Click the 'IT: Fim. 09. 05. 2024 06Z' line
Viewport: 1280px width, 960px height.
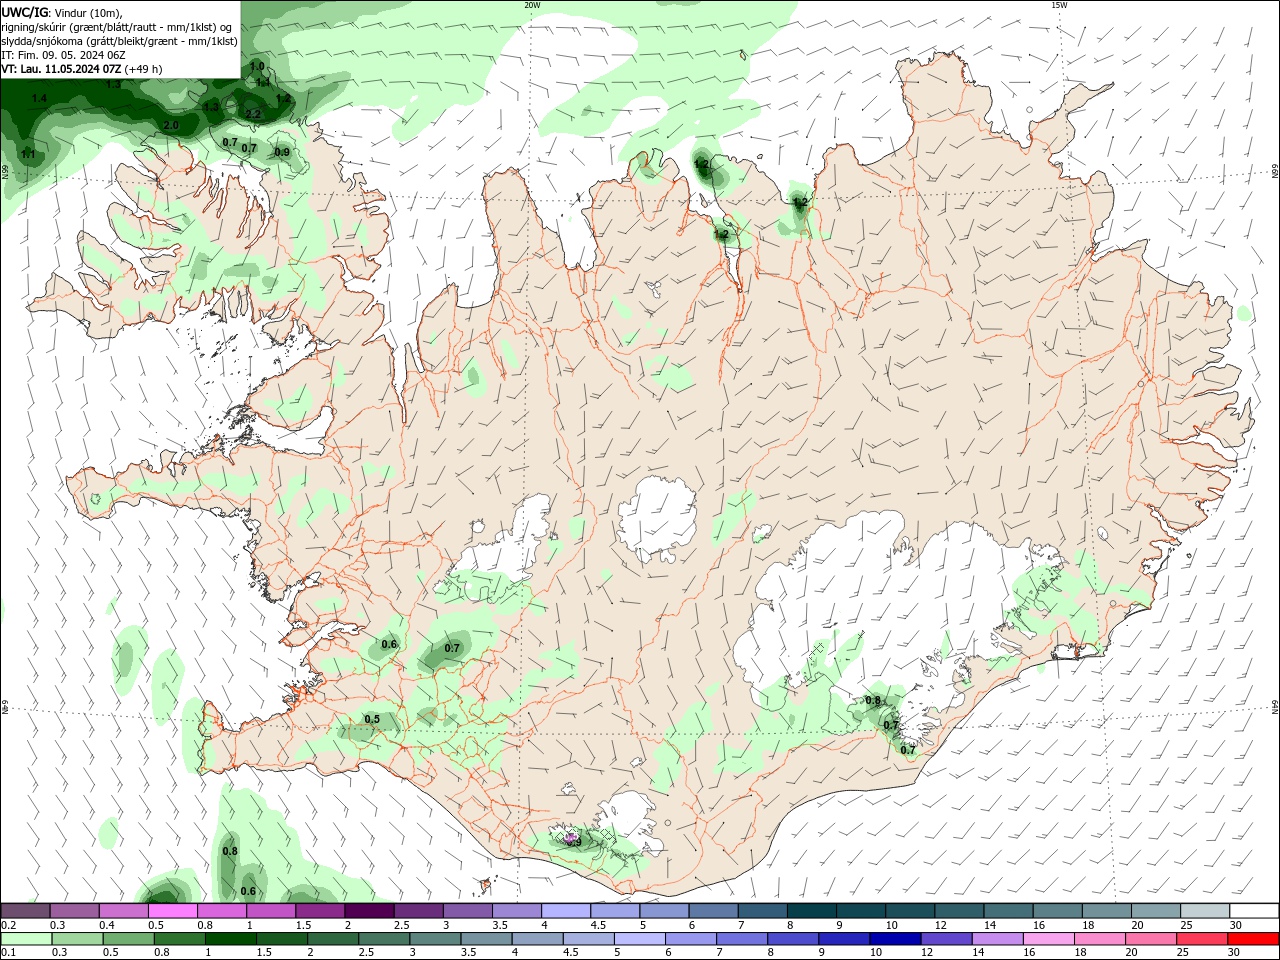(x=63, y=55)
